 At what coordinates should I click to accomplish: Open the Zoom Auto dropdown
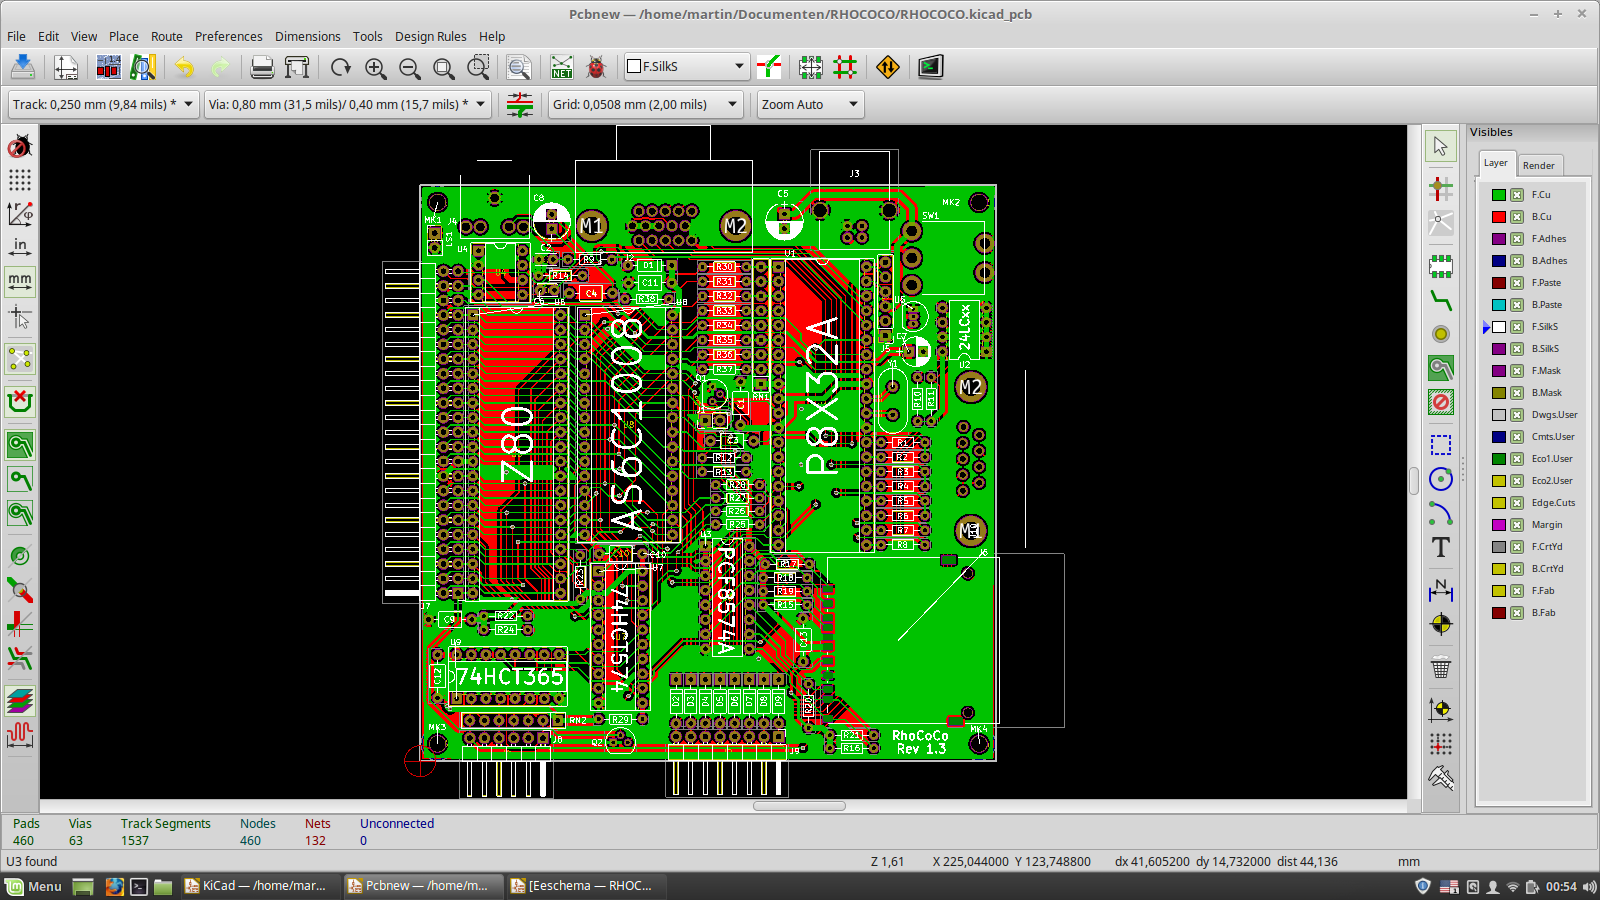coord(810,104)
